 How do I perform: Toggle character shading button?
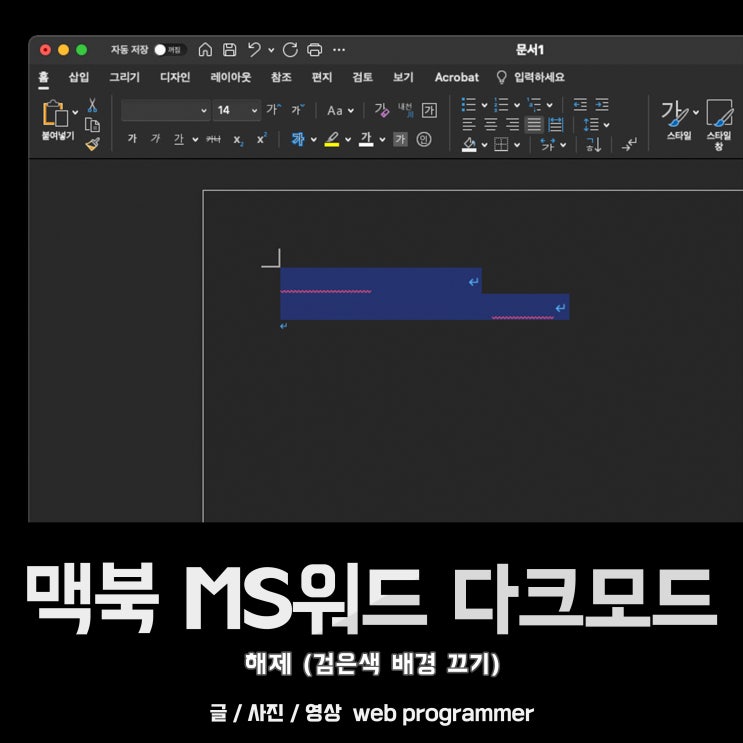click(400, 139)
